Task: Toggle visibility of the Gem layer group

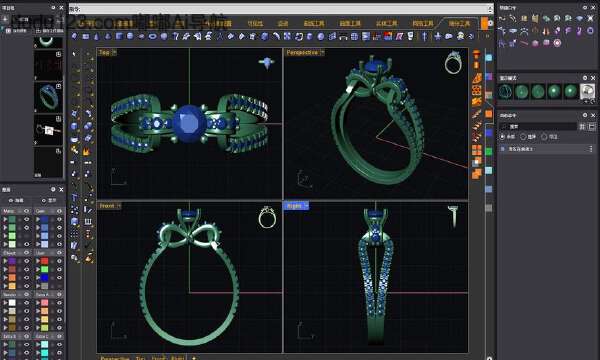Action: (59, 211)
